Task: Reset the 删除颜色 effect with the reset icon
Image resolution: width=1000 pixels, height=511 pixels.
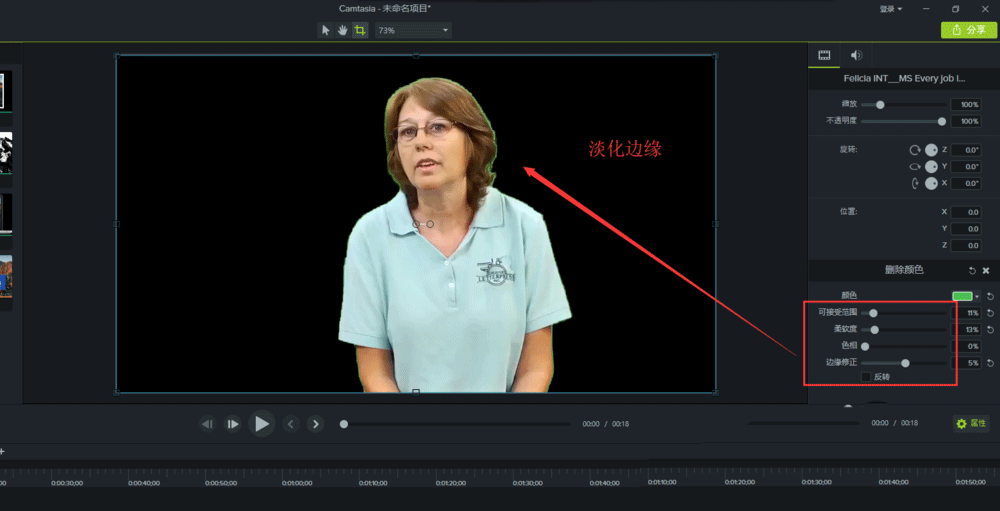Action: pos(972,270)
